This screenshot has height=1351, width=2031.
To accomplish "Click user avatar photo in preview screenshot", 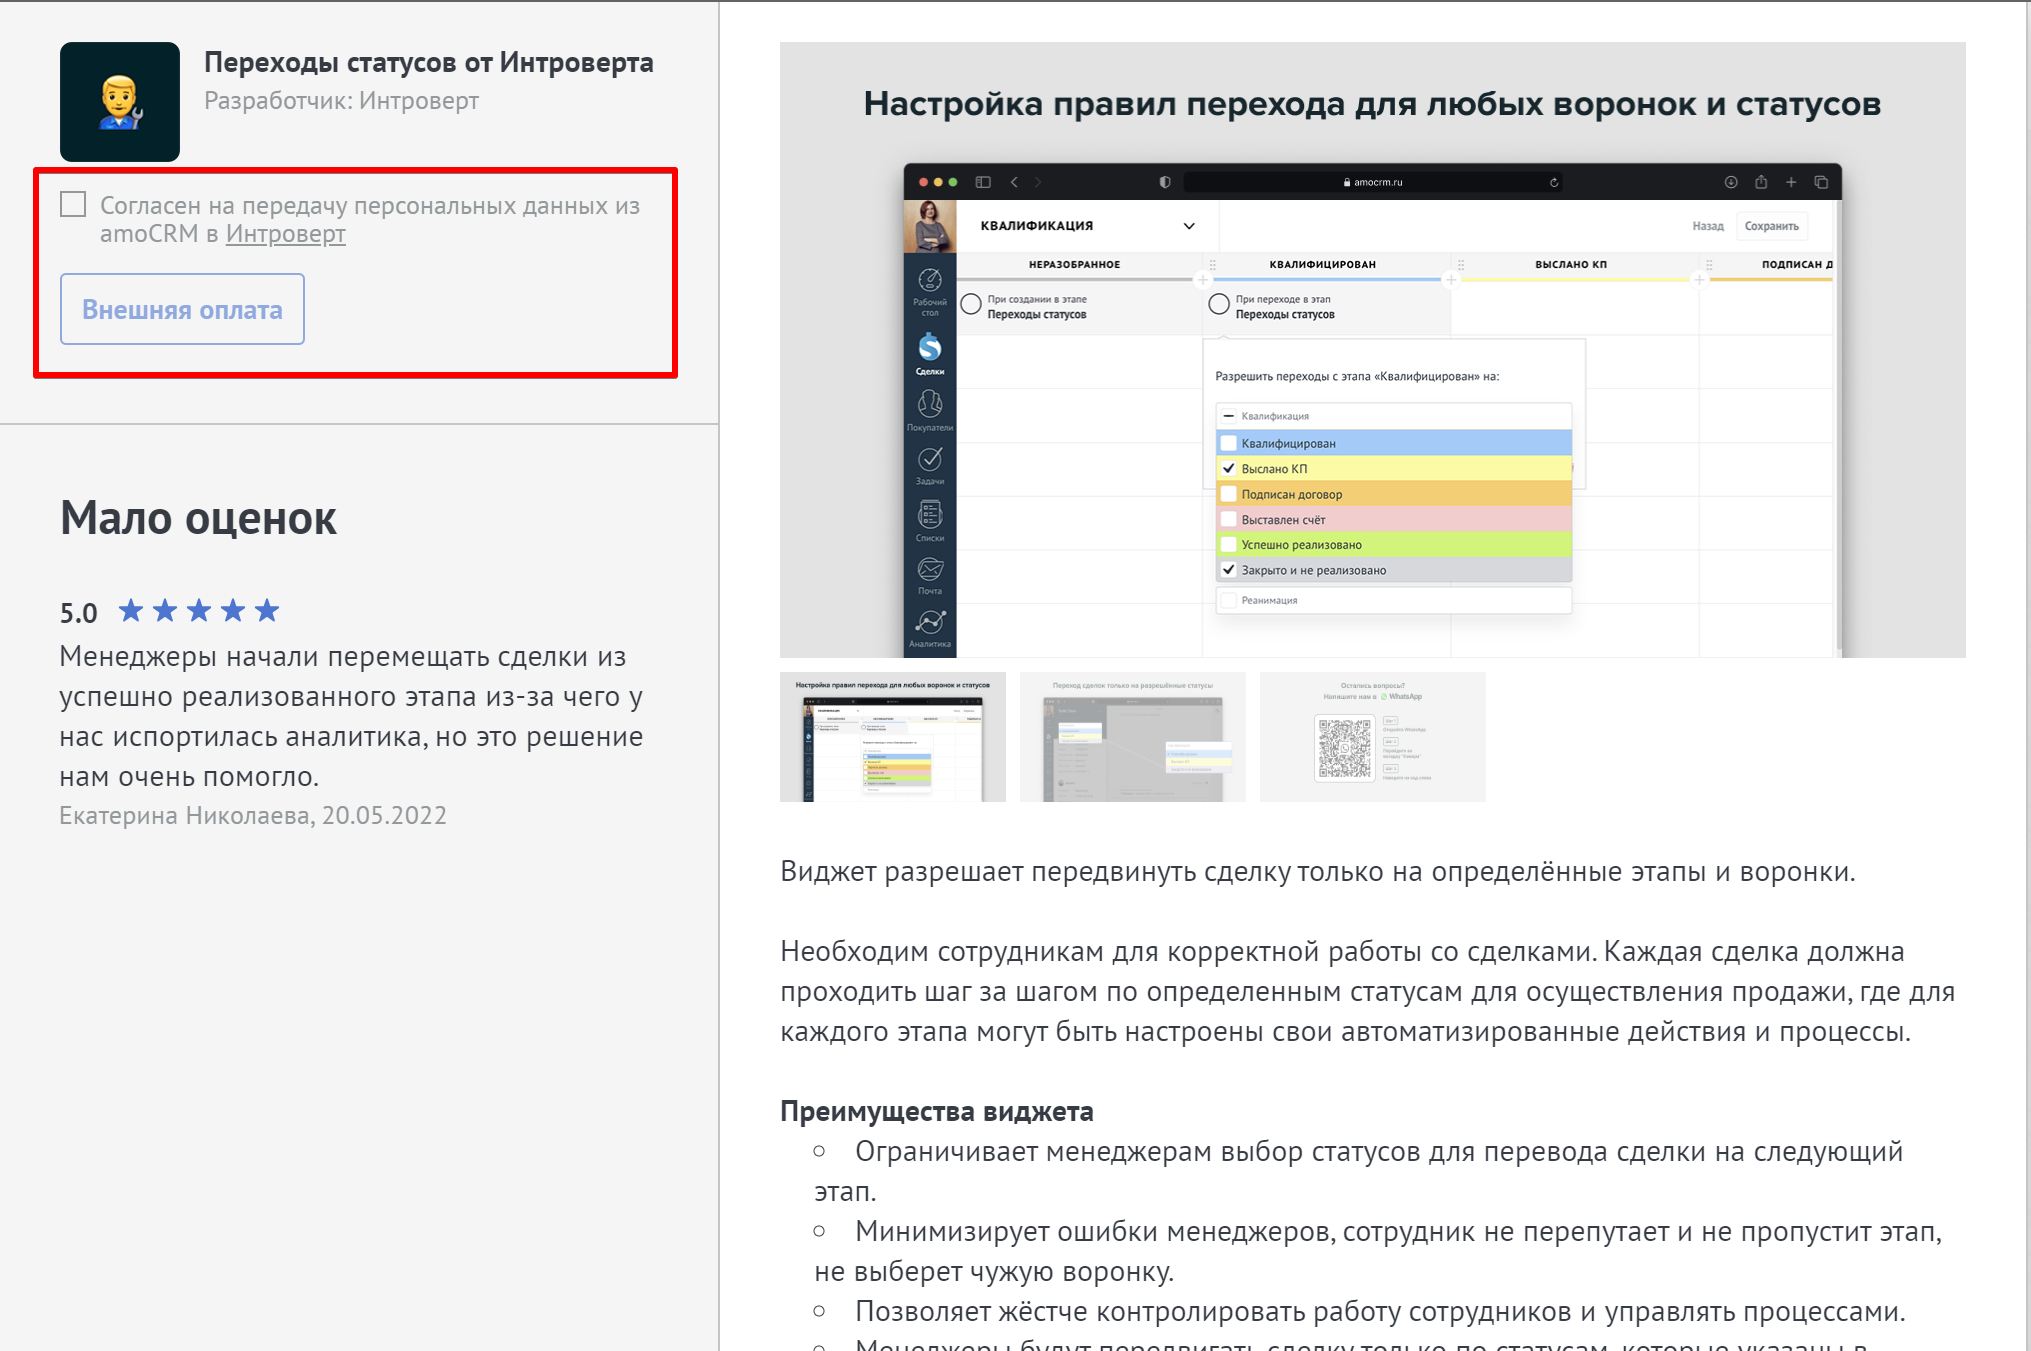I will (930, 226).
